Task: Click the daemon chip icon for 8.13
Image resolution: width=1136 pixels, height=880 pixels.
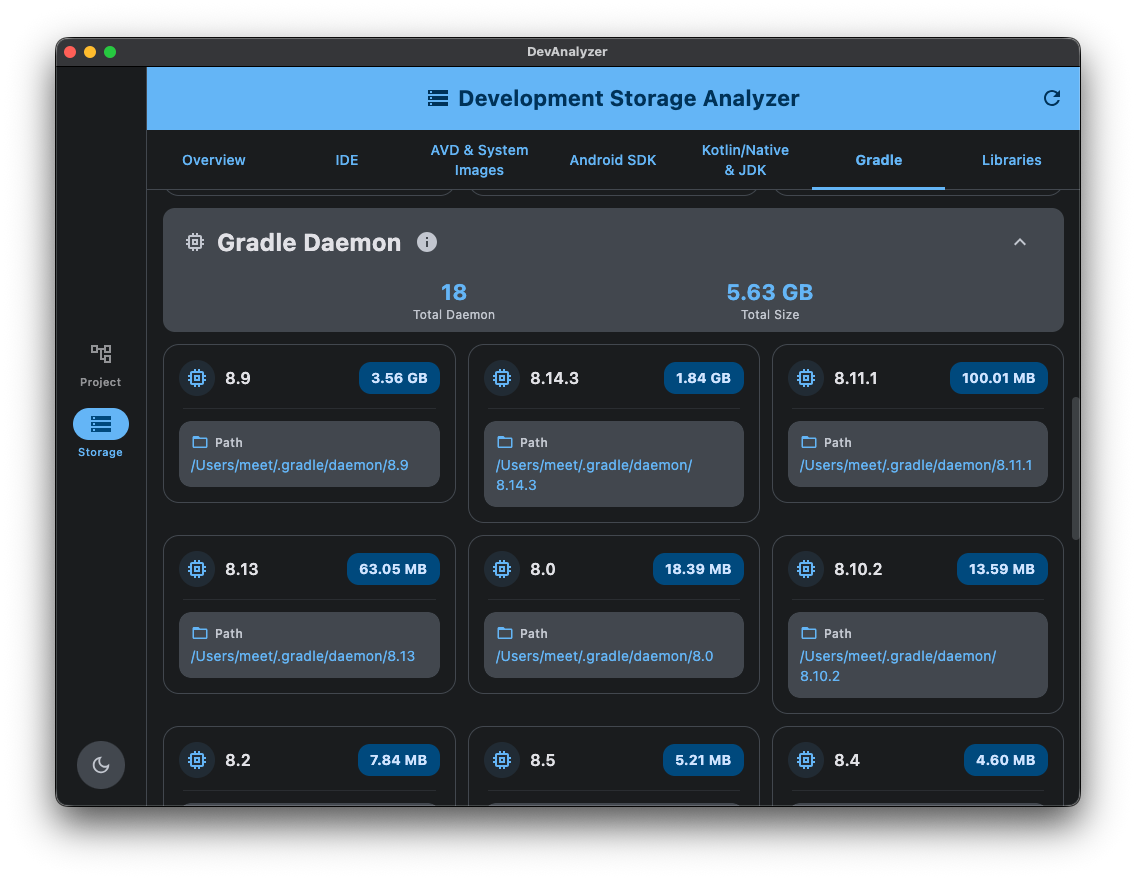Action: [x=197, y=569]
